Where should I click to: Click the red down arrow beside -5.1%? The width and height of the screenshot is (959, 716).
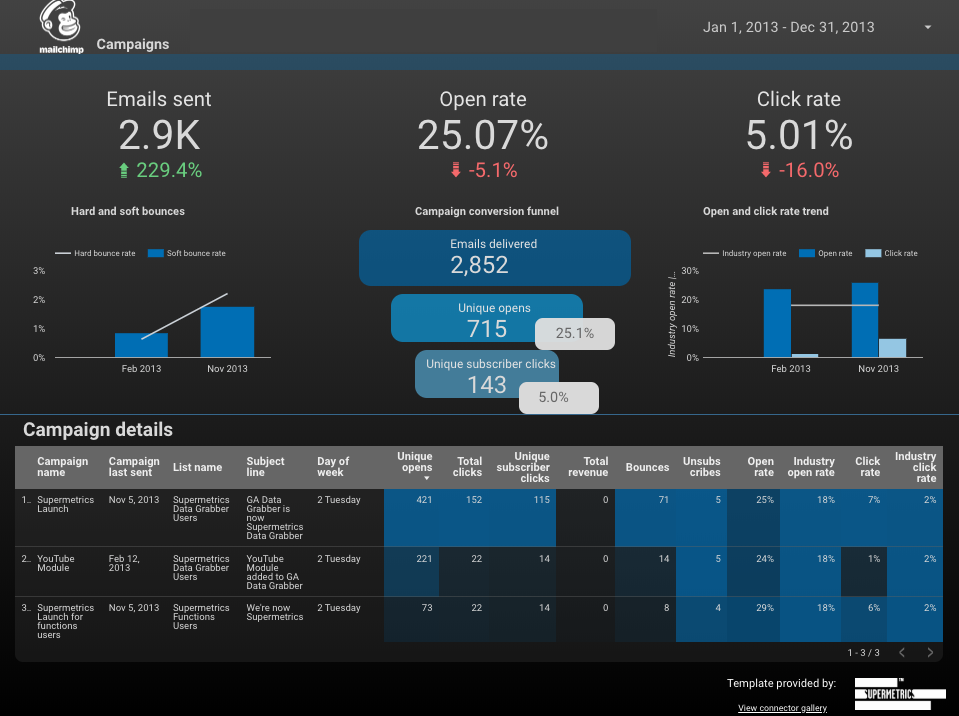coord(456,170)
